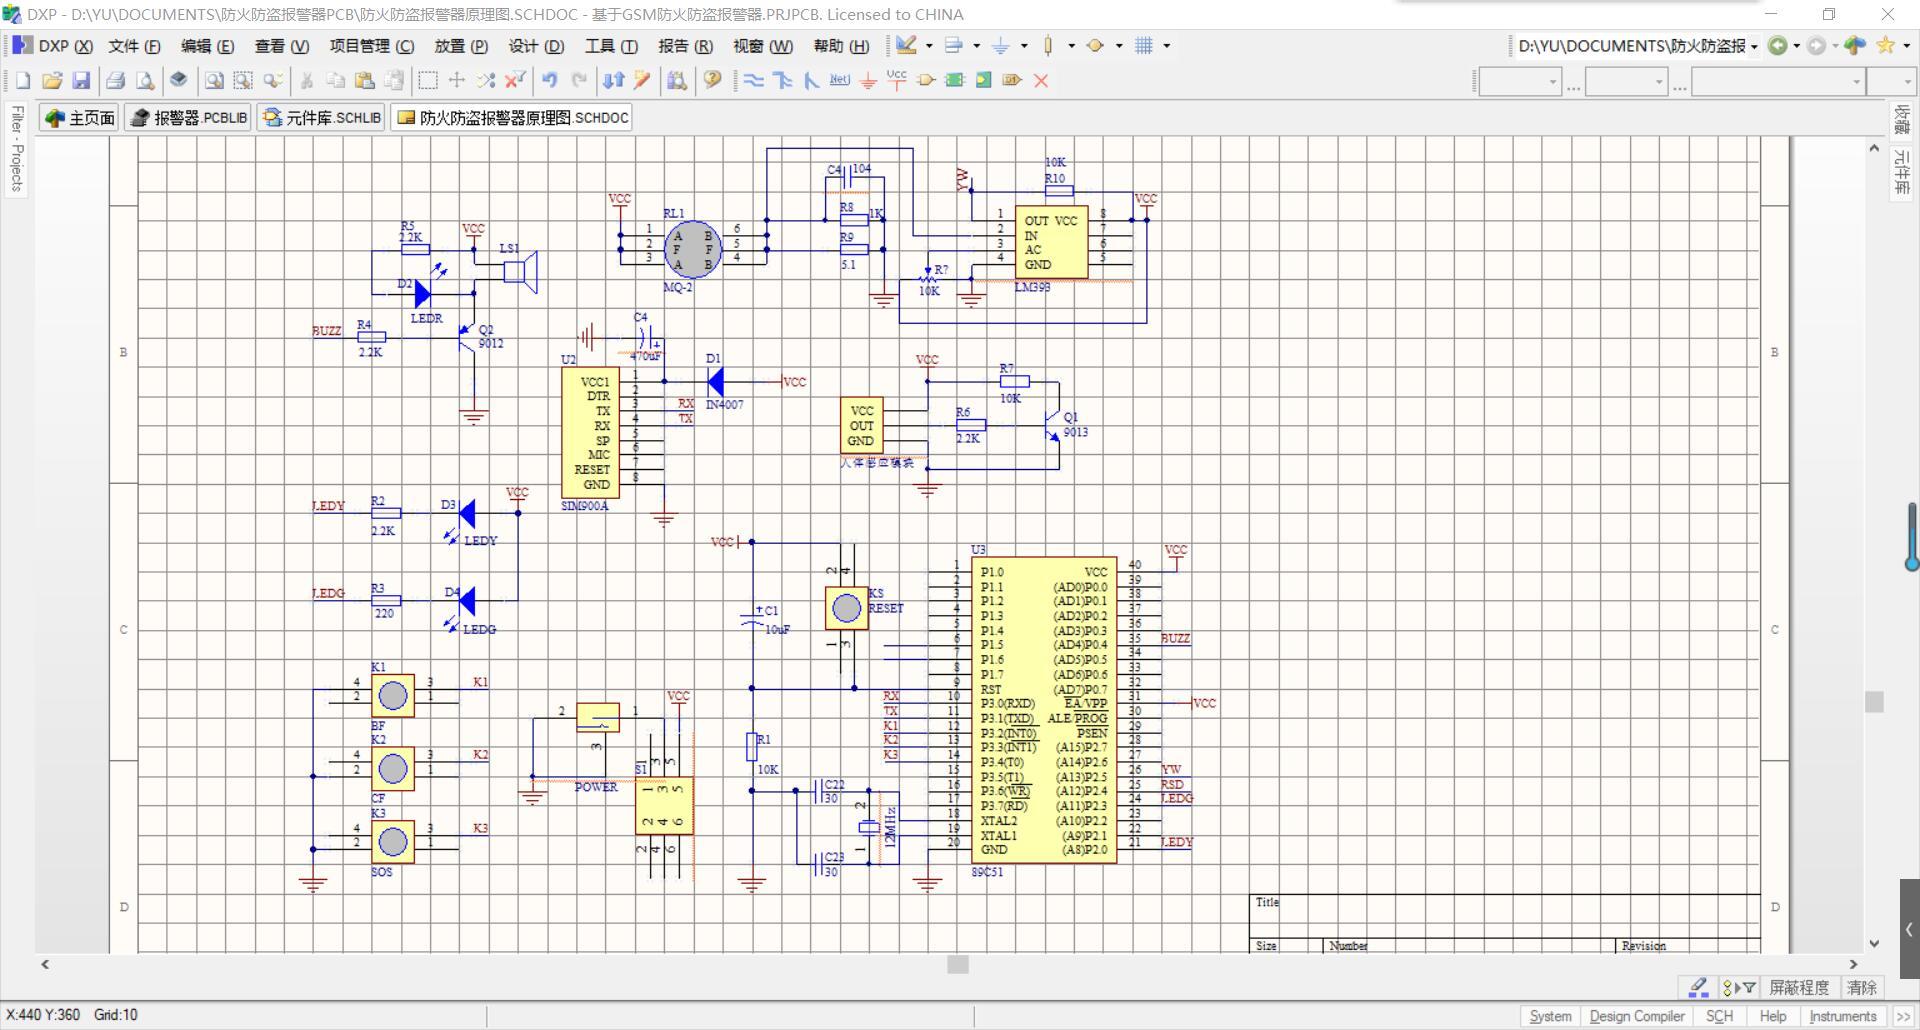
Task: Click the 屏蔽程度 mask level button
Action: pos(1799,987)
